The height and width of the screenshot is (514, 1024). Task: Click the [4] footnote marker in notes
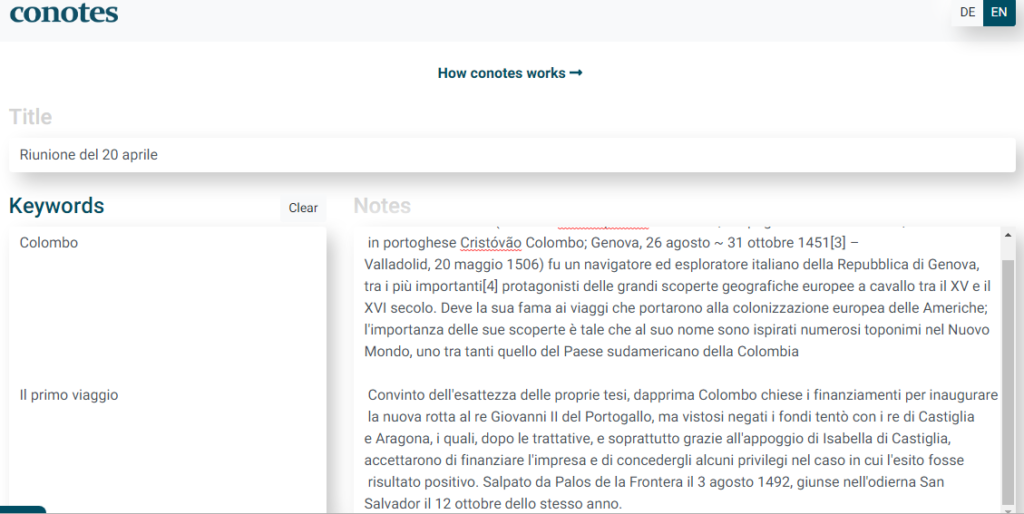pyautogui.click(x=490, y=286)
